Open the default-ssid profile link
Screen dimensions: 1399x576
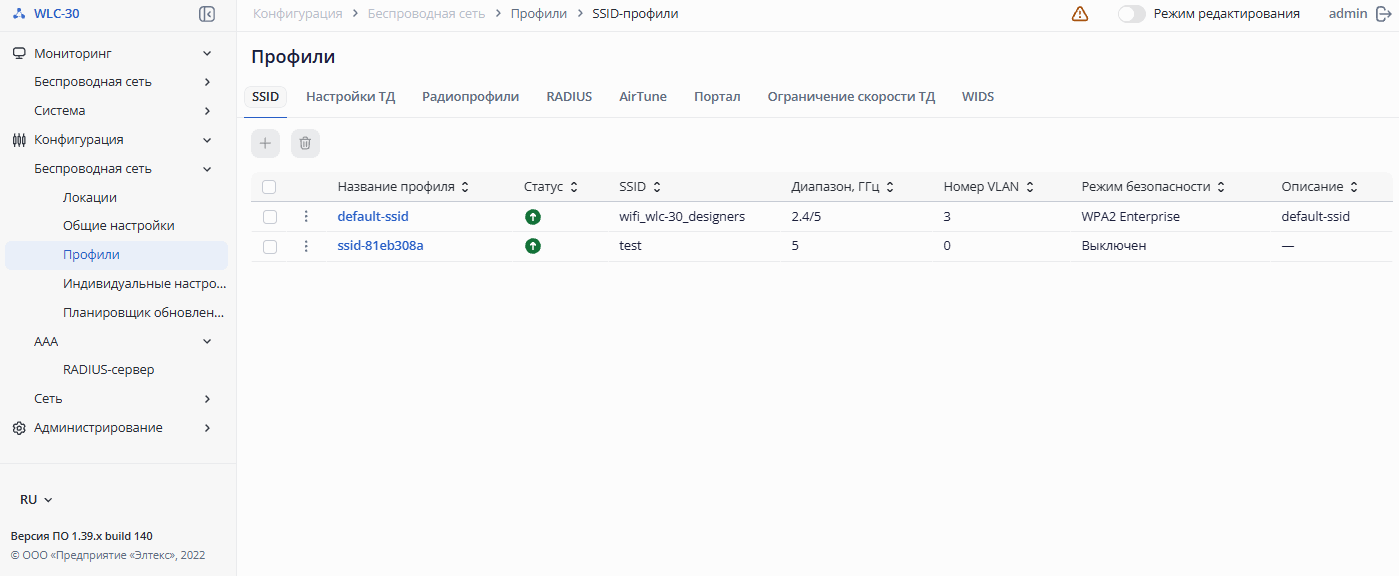(373, 216)
